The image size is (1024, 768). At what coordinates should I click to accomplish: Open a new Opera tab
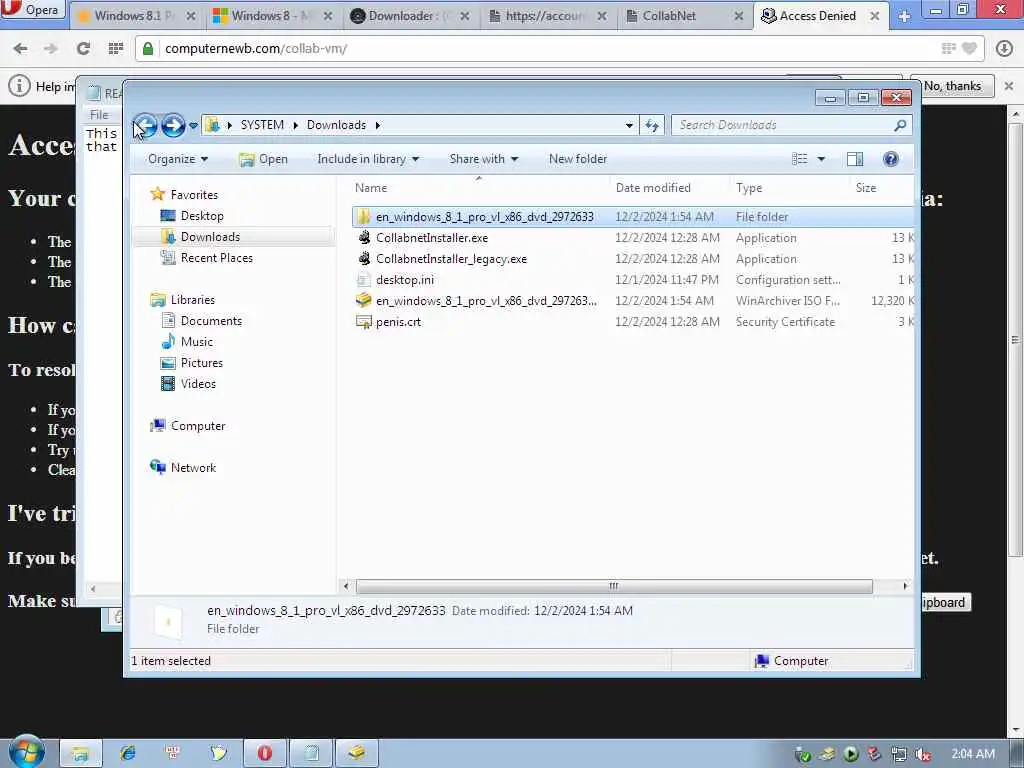click(904, 16)
